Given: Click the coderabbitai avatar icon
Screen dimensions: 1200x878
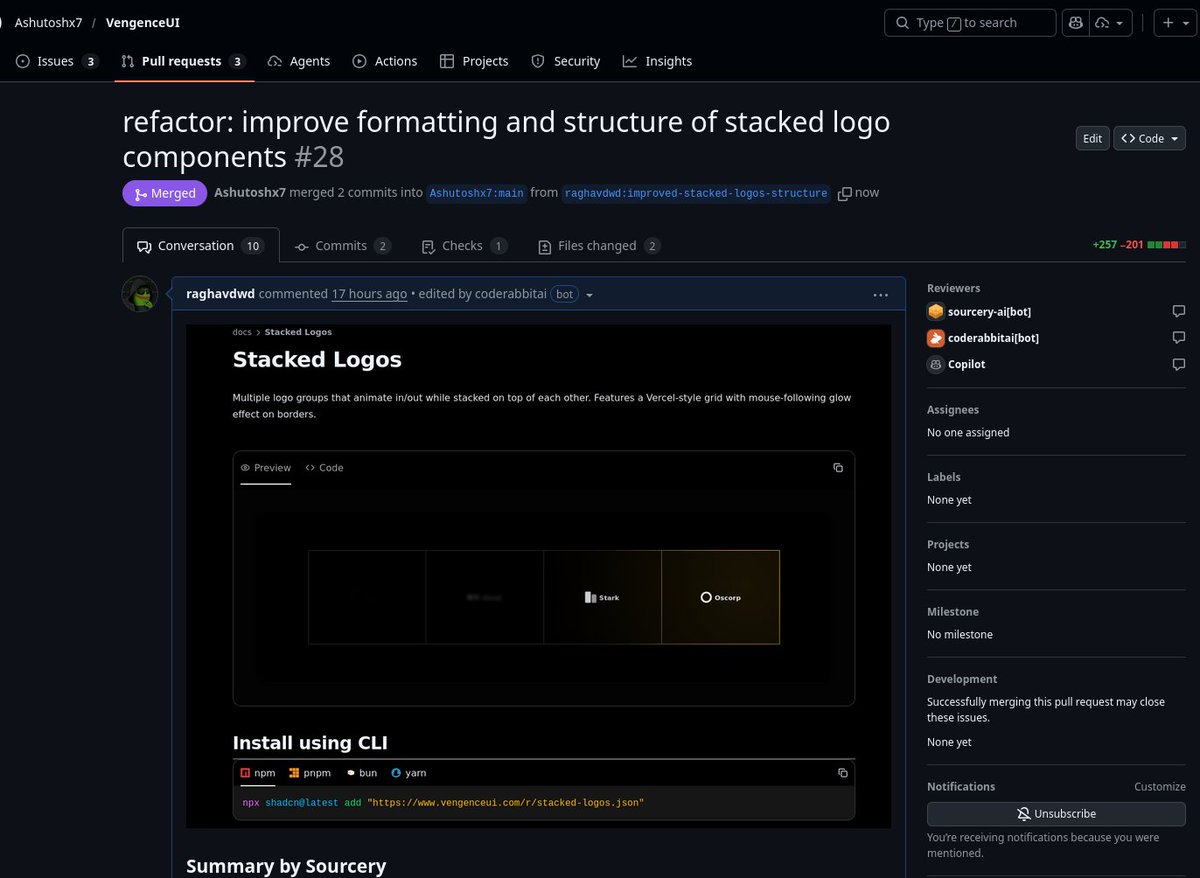Looking at the screenshot, I should 935,338.
